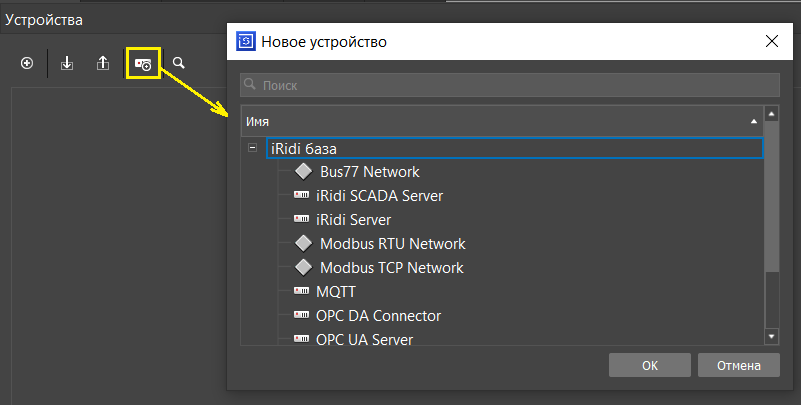The height and width of the screenshot is (405, 801).
Task: Choose Modbus RTU Network from device list
Action: pos(392,244)
